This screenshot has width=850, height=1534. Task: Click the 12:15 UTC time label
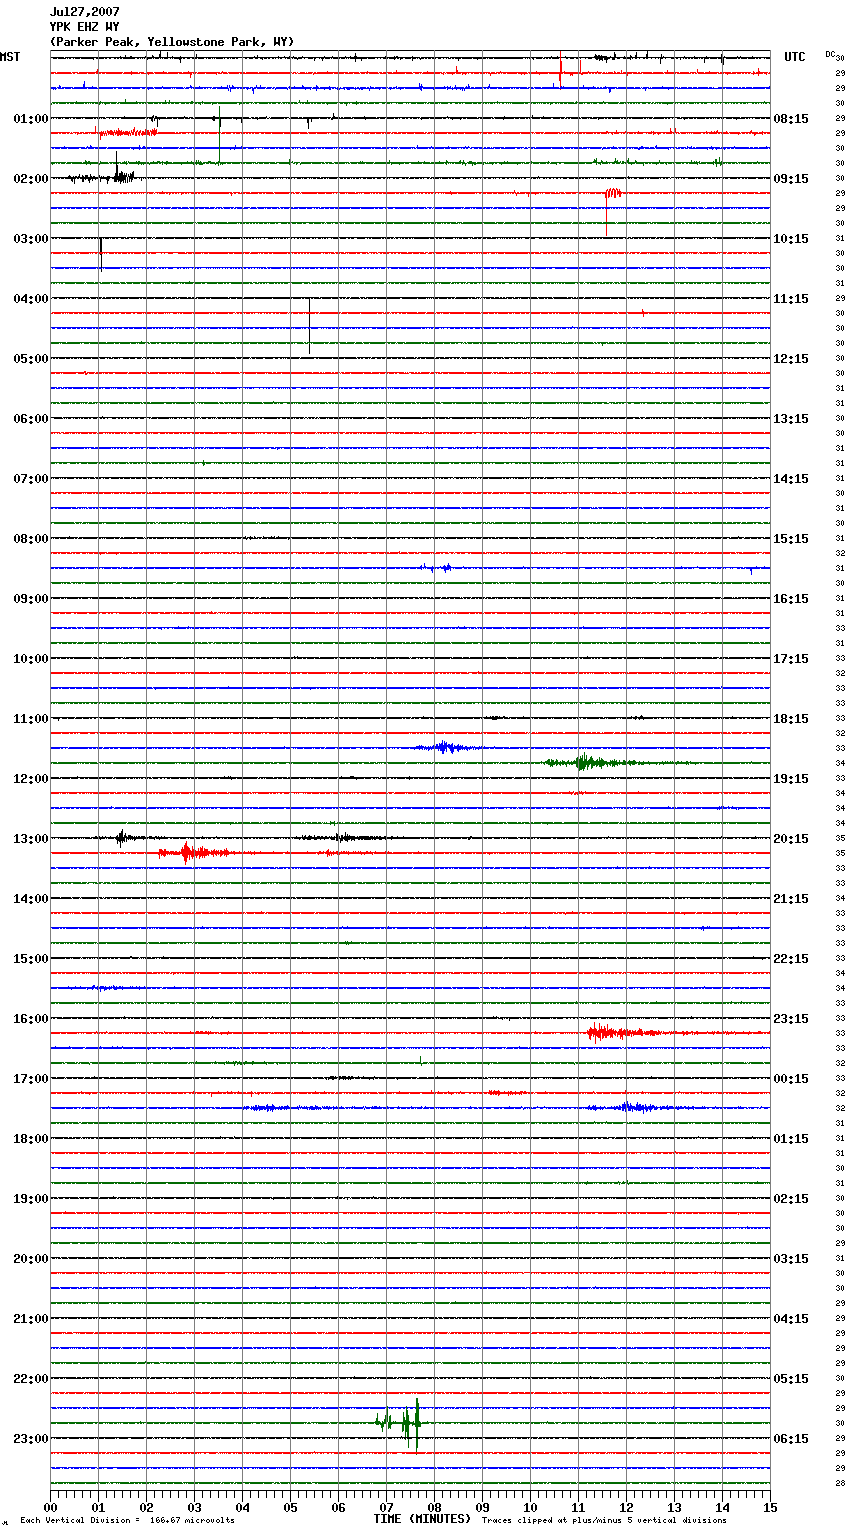click(x=791, y=359)
